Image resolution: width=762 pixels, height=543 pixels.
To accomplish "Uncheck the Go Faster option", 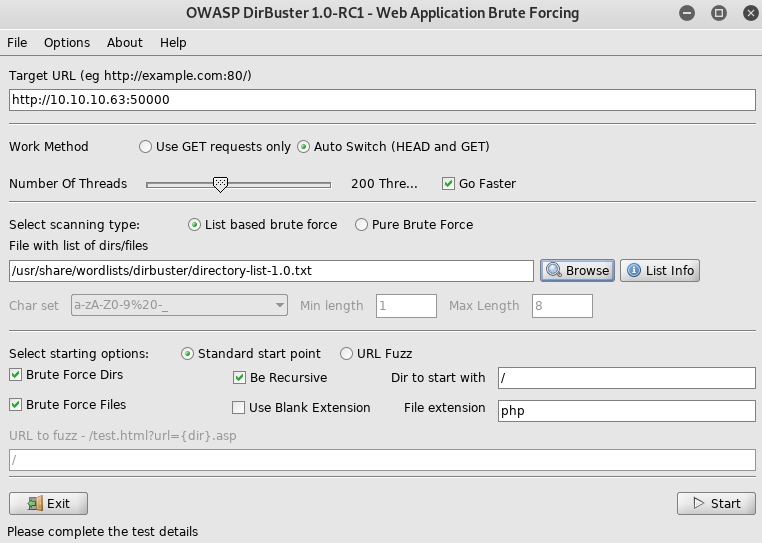I will pyautogui.click(x=448, y=184).
